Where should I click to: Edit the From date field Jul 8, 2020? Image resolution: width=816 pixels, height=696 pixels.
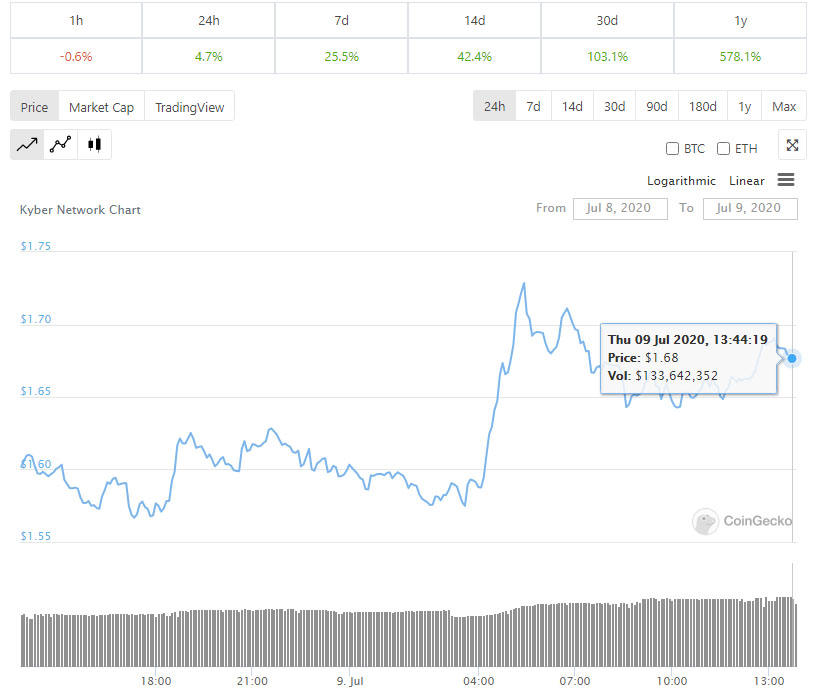pyautogui.click(x=620, y=208)
